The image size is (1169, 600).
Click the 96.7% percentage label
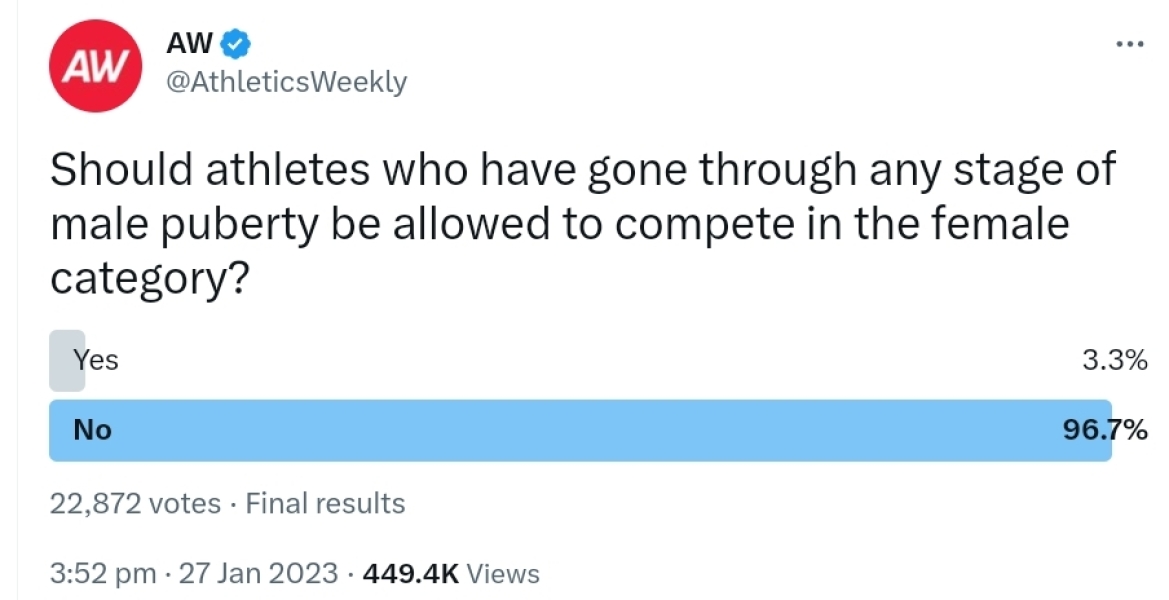coord(1104,430)
